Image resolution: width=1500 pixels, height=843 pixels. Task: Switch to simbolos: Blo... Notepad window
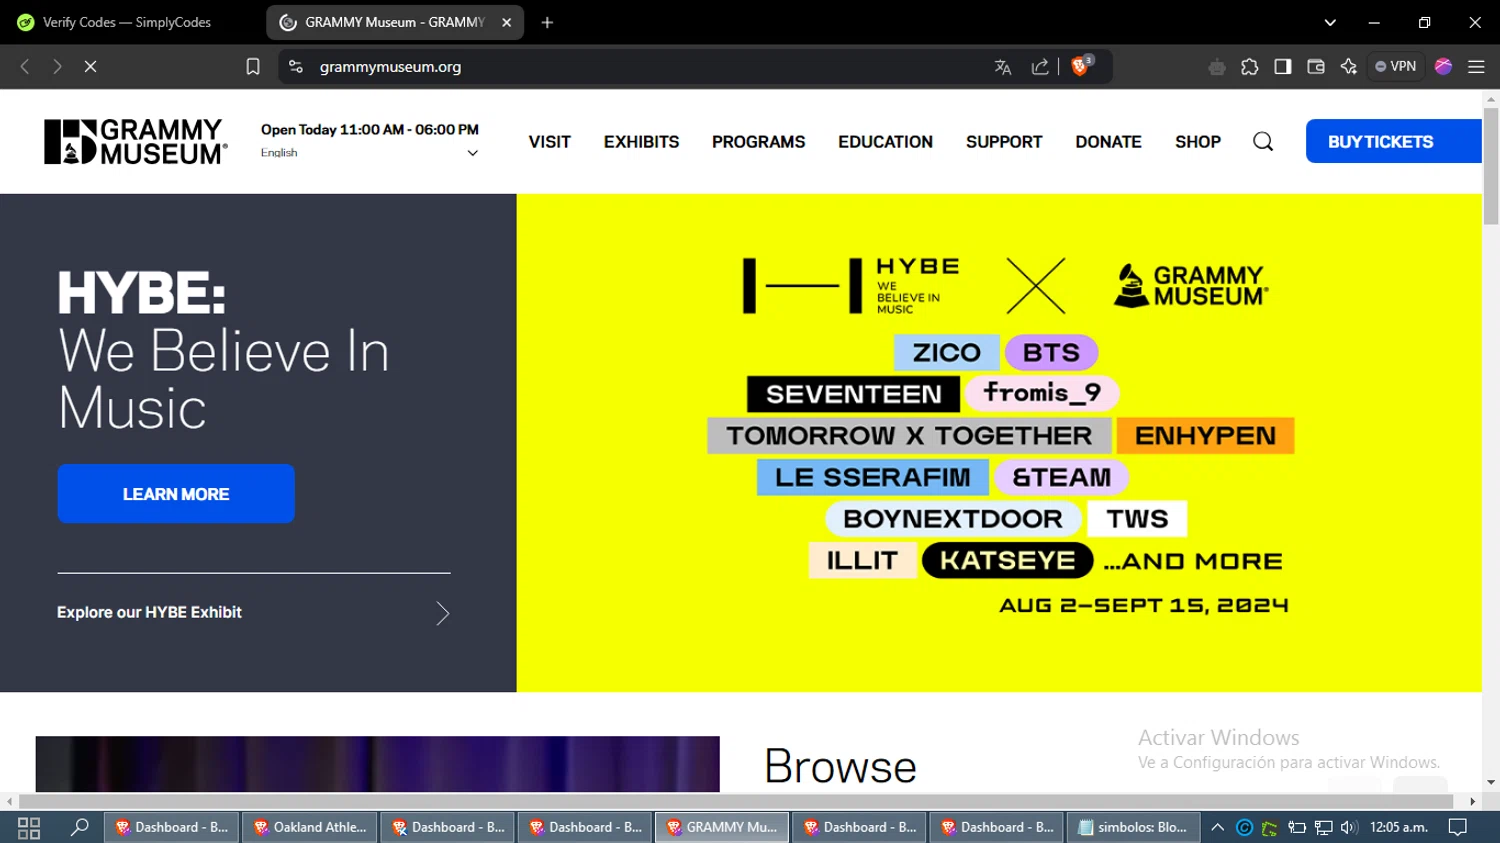(x=1134, y=827)
